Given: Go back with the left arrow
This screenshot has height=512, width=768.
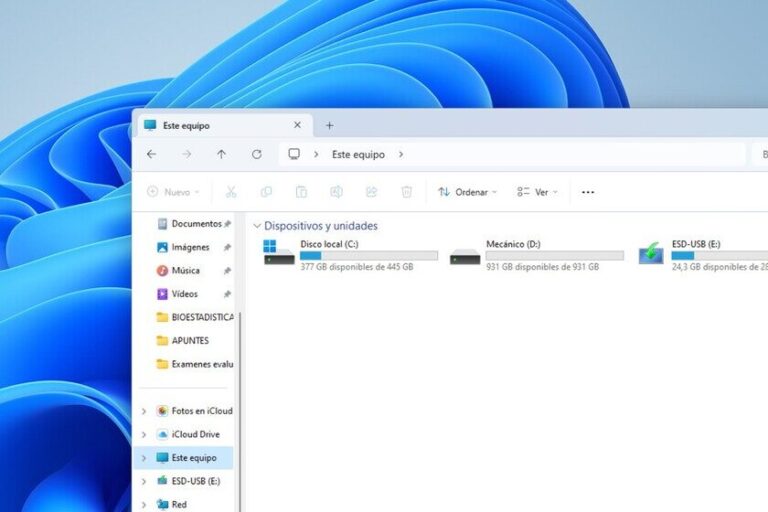Looking at the screenshot, I should click(x=151, y=154).
